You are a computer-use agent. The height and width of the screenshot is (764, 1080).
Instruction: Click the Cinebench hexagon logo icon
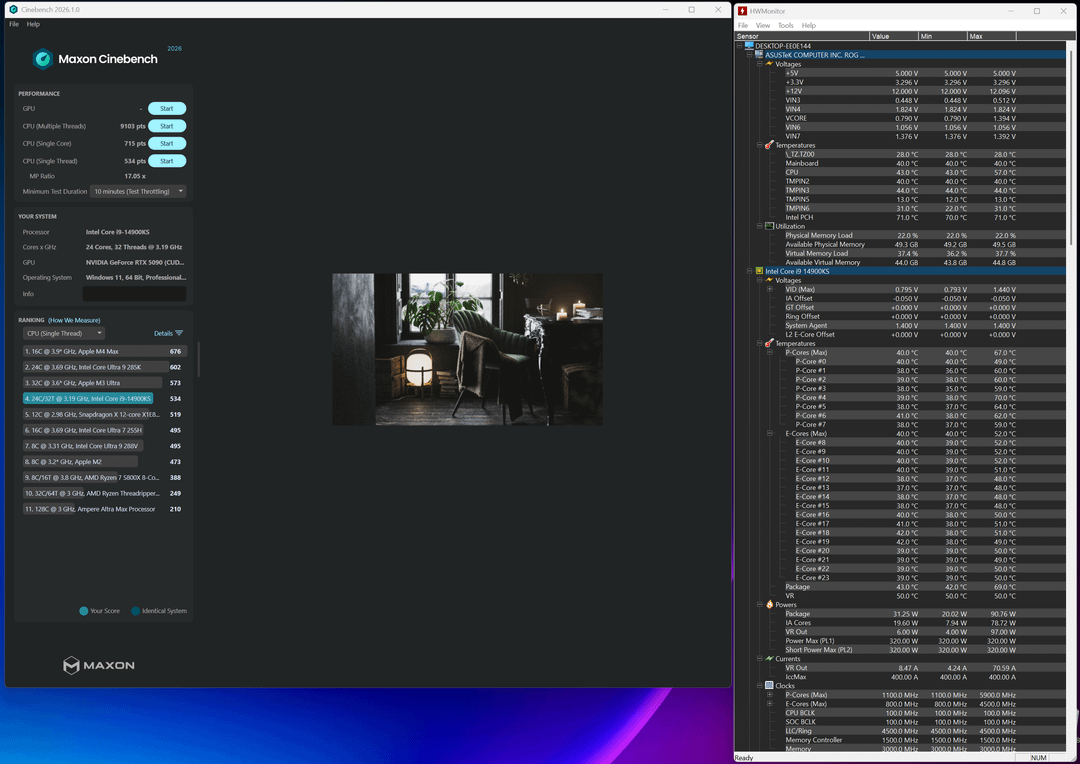coord(43,59)
